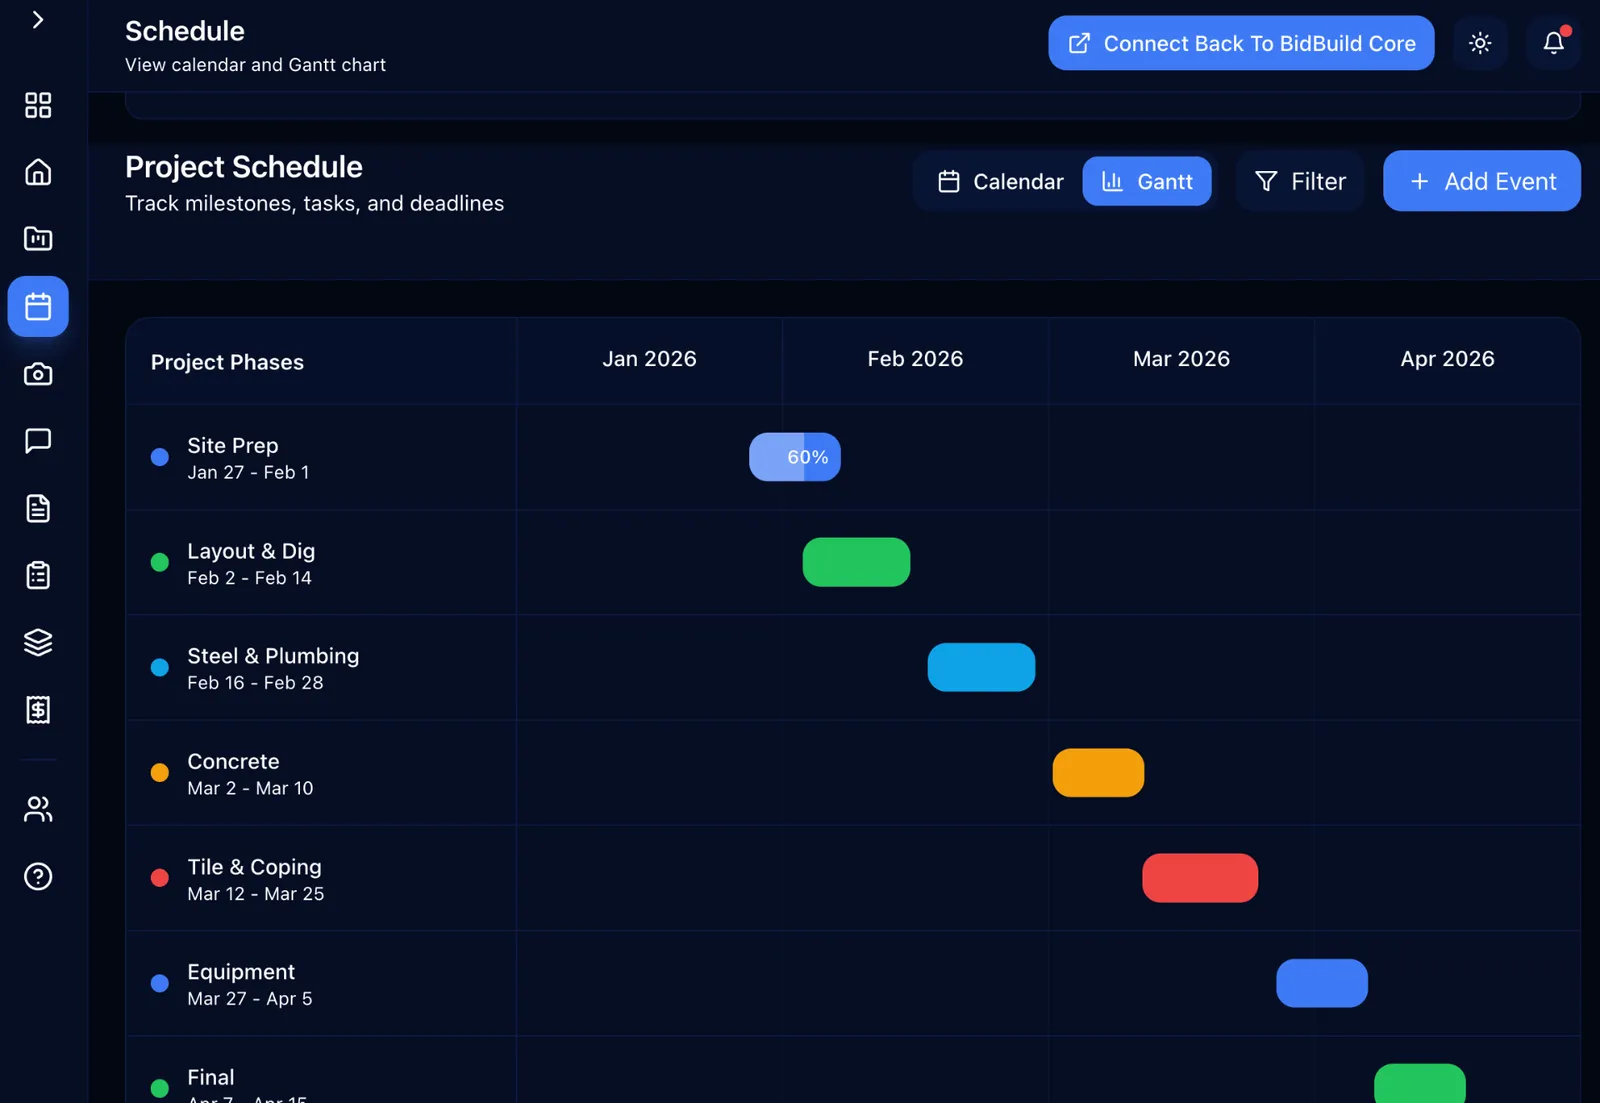The width and height of the screenshot is (1600, 1103).
Task: Select the Tile & Coping phase name
Action: [255, 867]
